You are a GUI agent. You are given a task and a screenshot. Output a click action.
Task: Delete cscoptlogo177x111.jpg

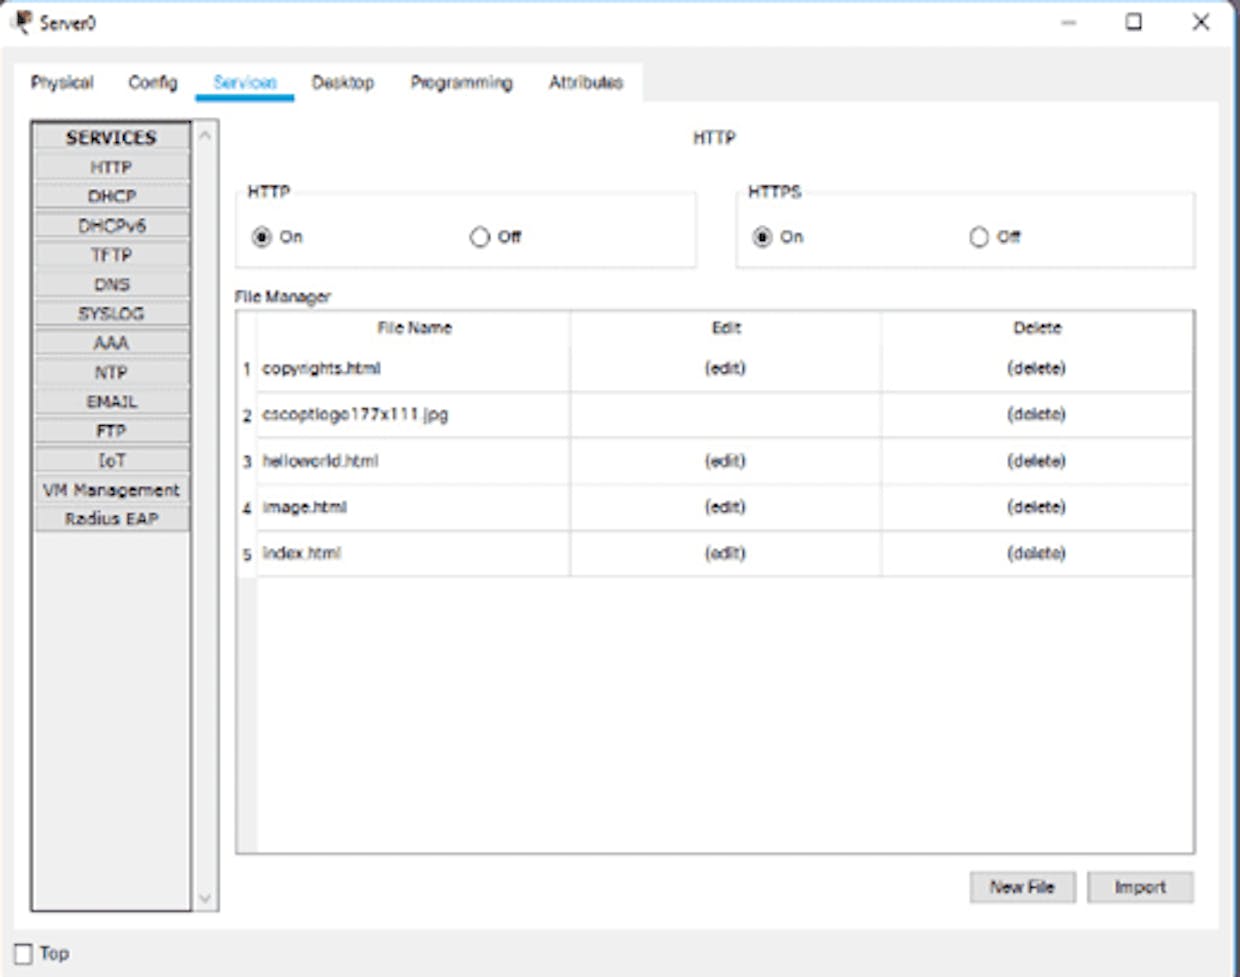pyautogui.click(x=1036, y=414)
